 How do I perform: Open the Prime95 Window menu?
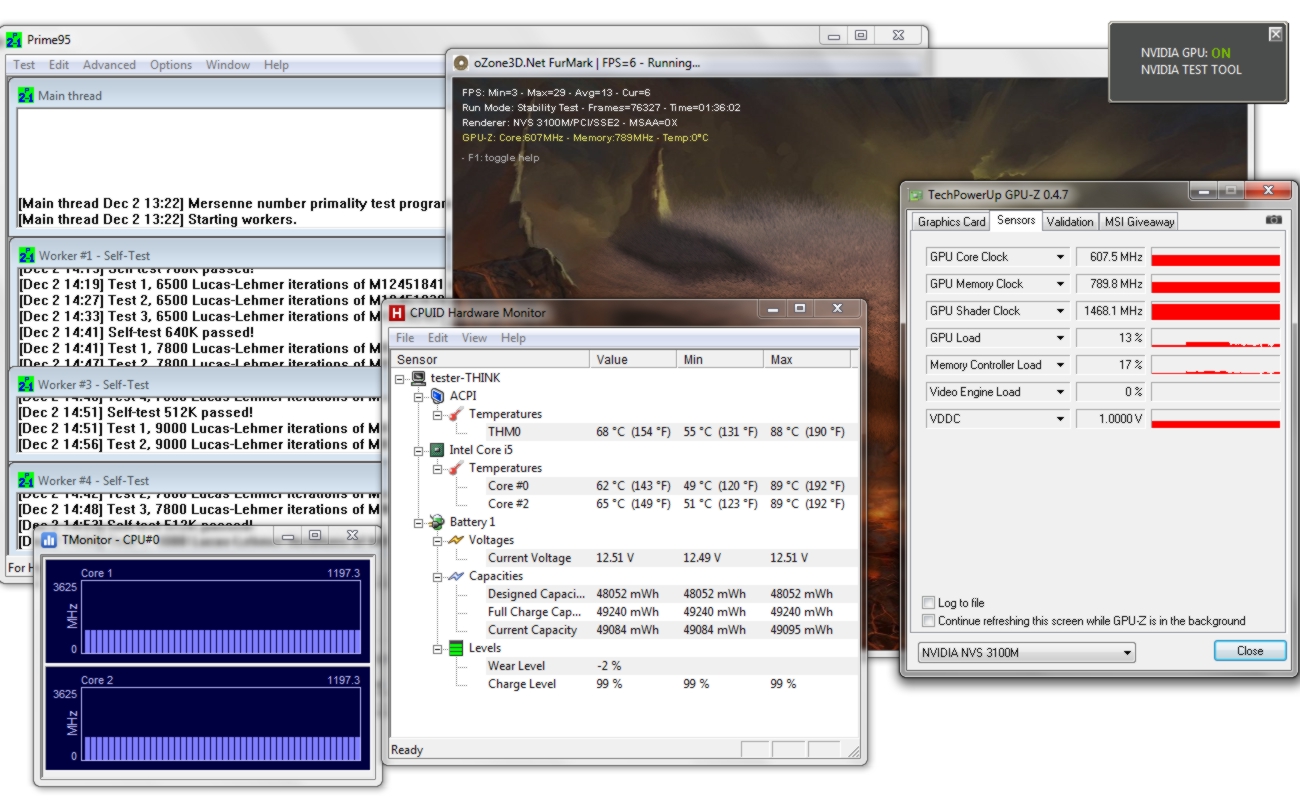coord(228,65)
